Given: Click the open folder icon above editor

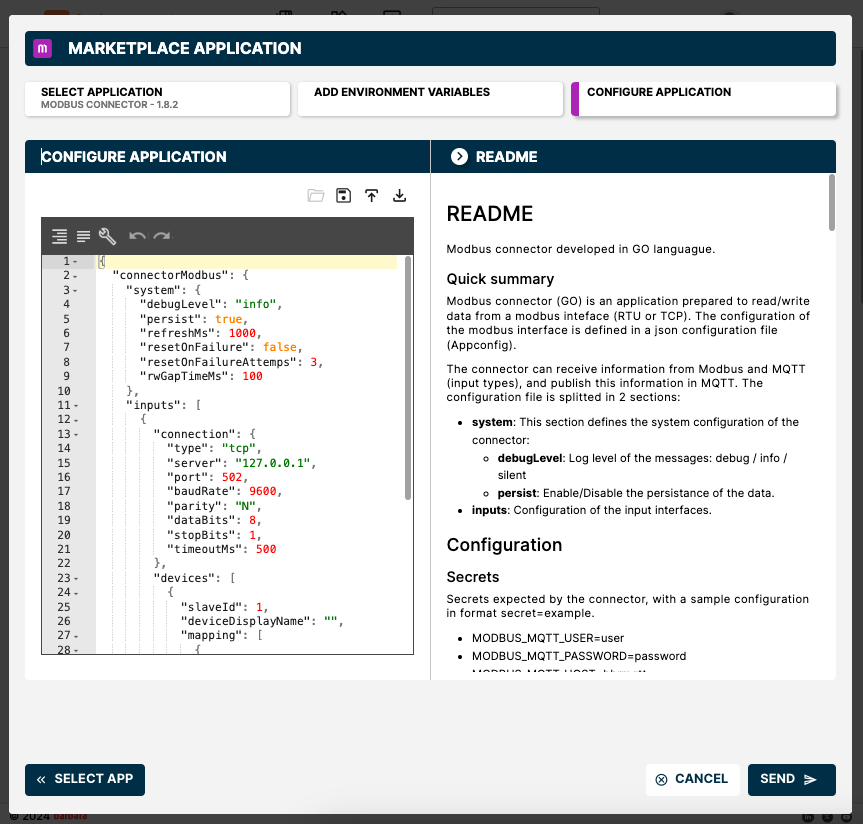Looking at the screenshot, I should 316,196.
